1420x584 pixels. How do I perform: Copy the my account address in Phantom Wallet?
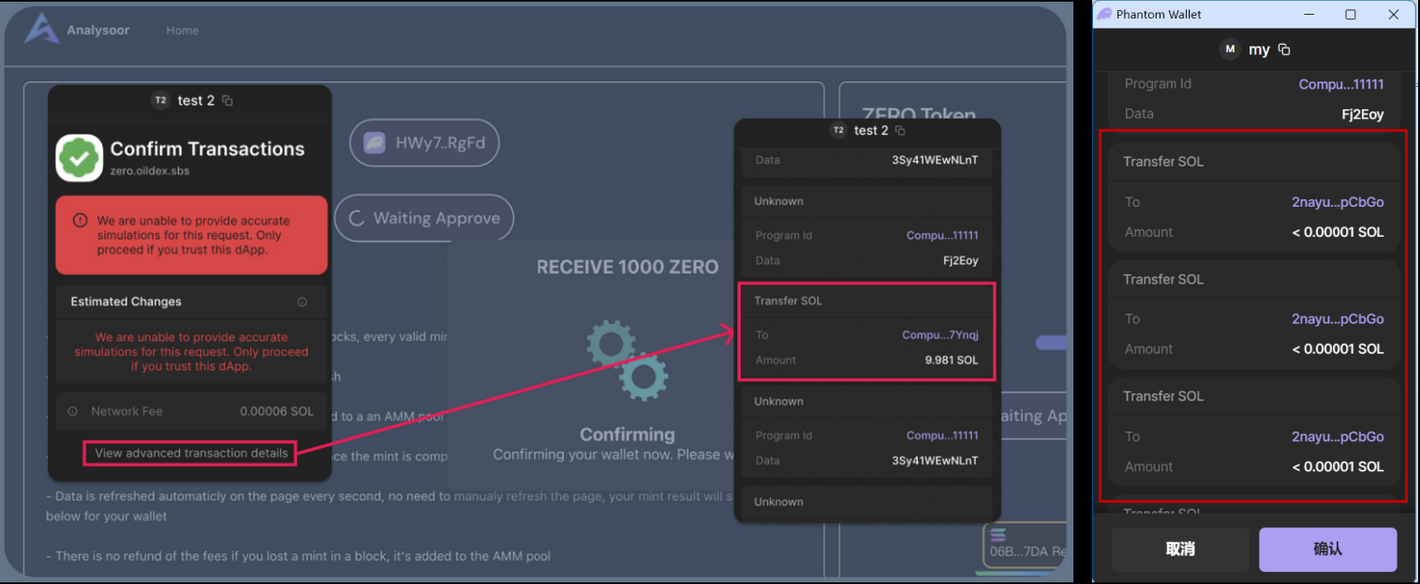(1285, 50)
